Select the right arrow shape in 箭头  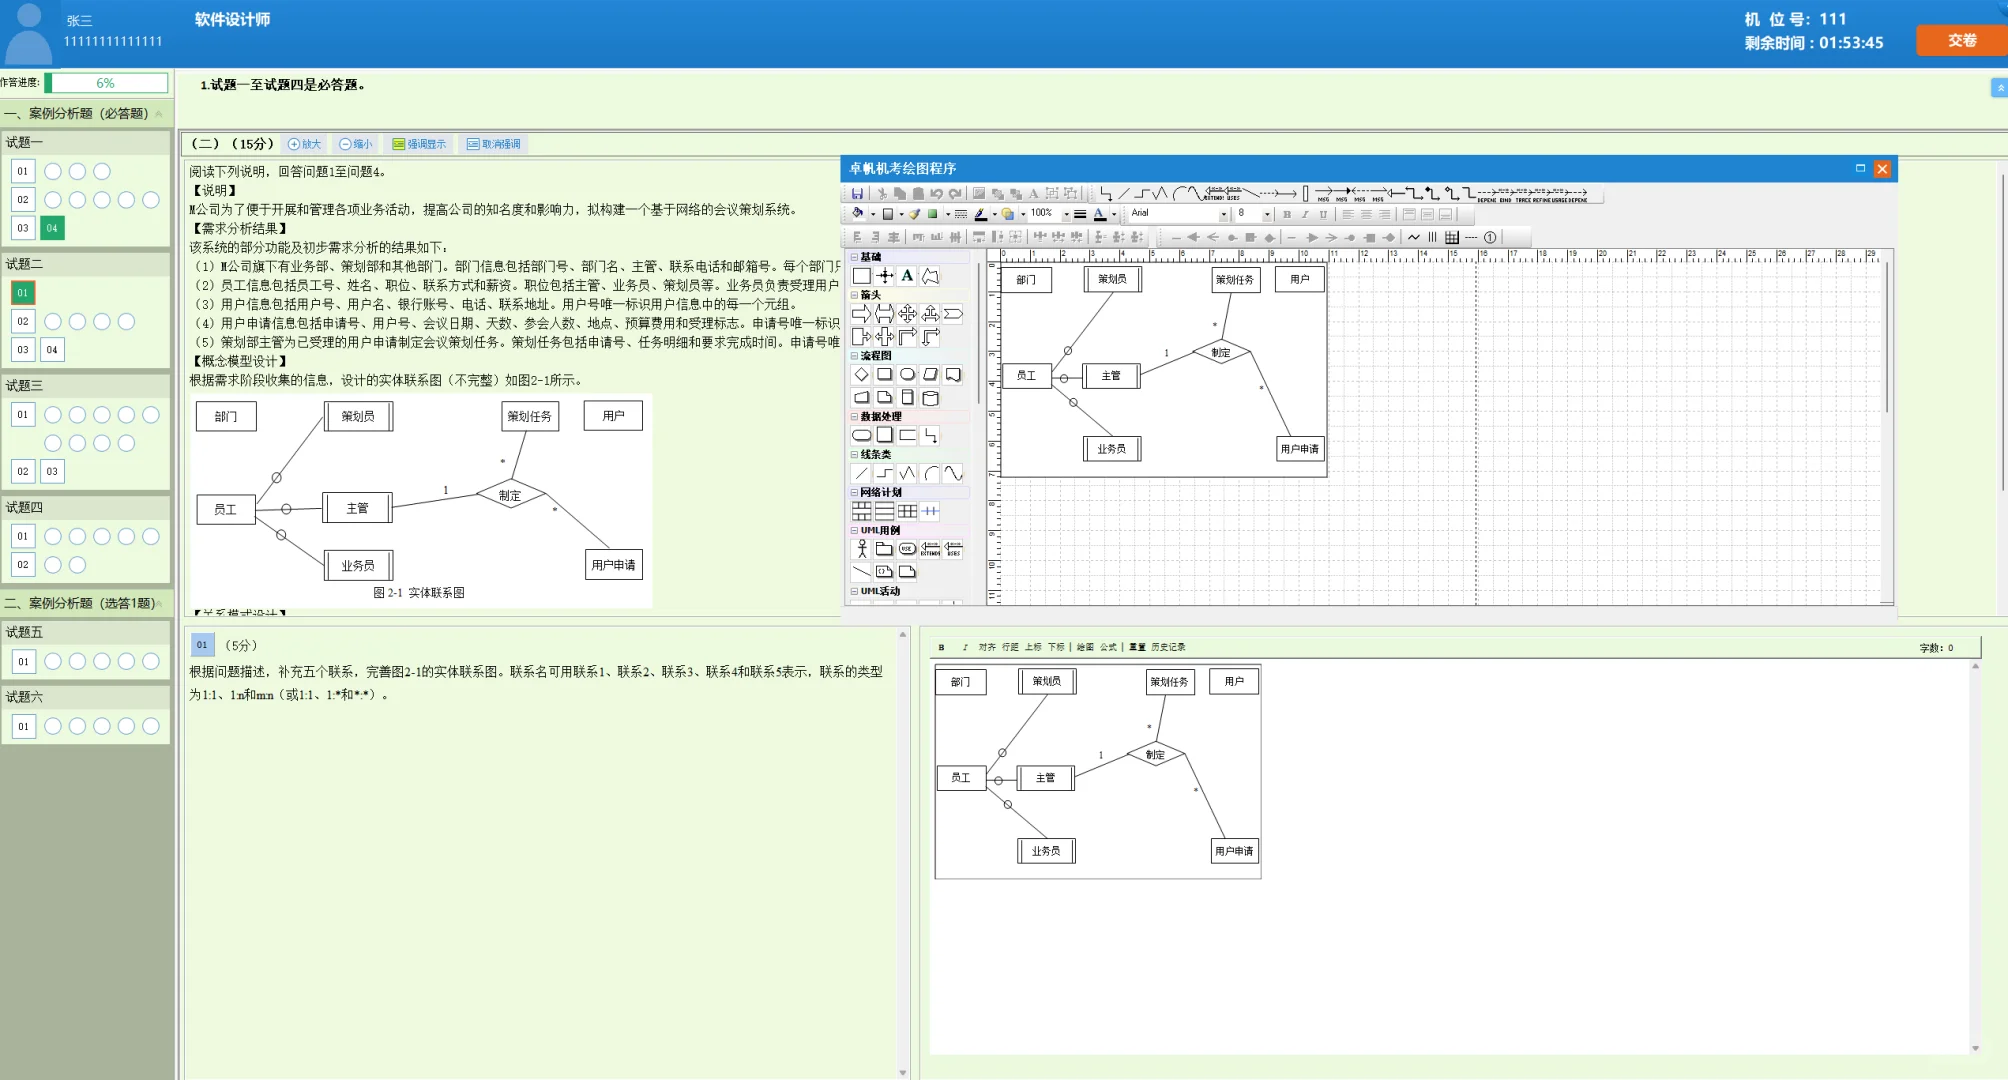(x=861, y=314)
